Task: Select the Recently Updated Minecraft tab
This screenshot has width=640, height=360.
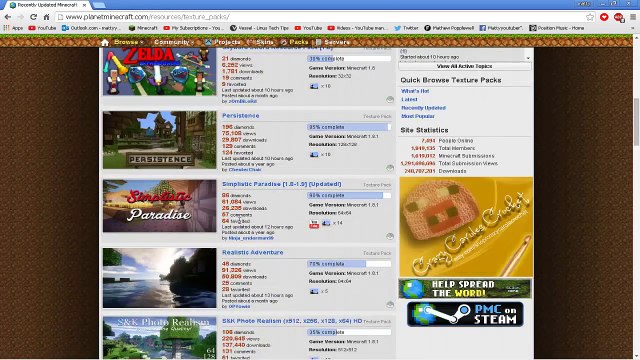Action: coord(48,5)
